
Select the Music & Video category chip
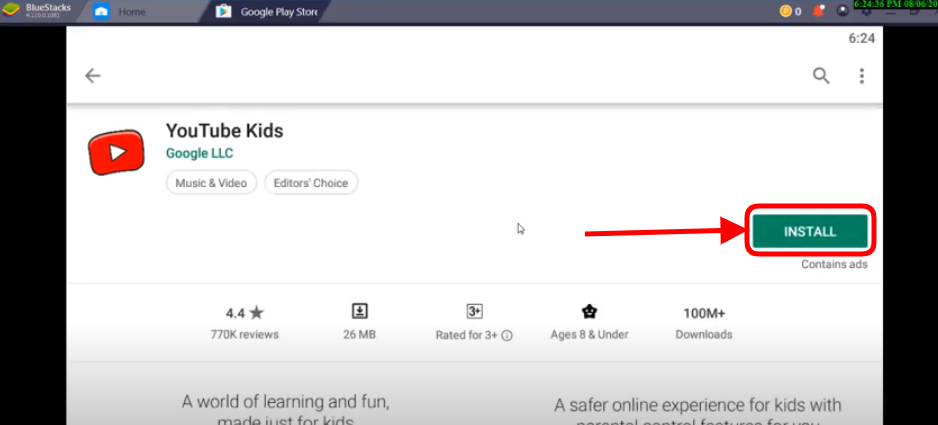[x=211, y=183]
